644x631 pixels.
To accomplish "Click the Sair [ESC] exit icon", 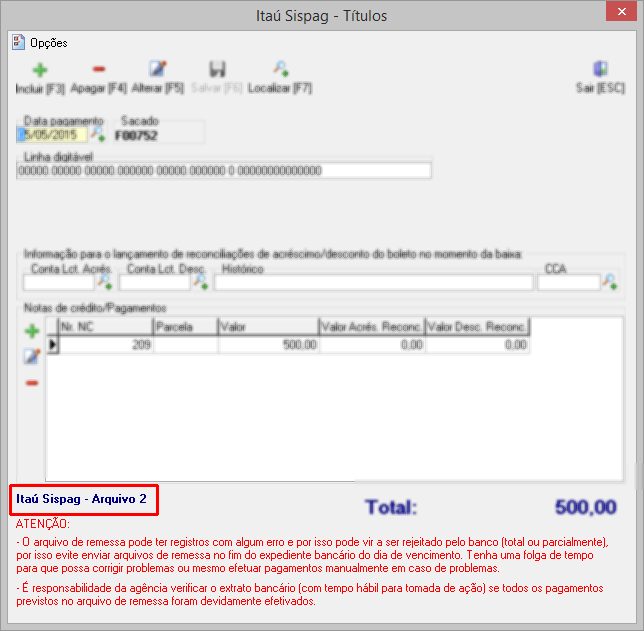I will point(600,69).
